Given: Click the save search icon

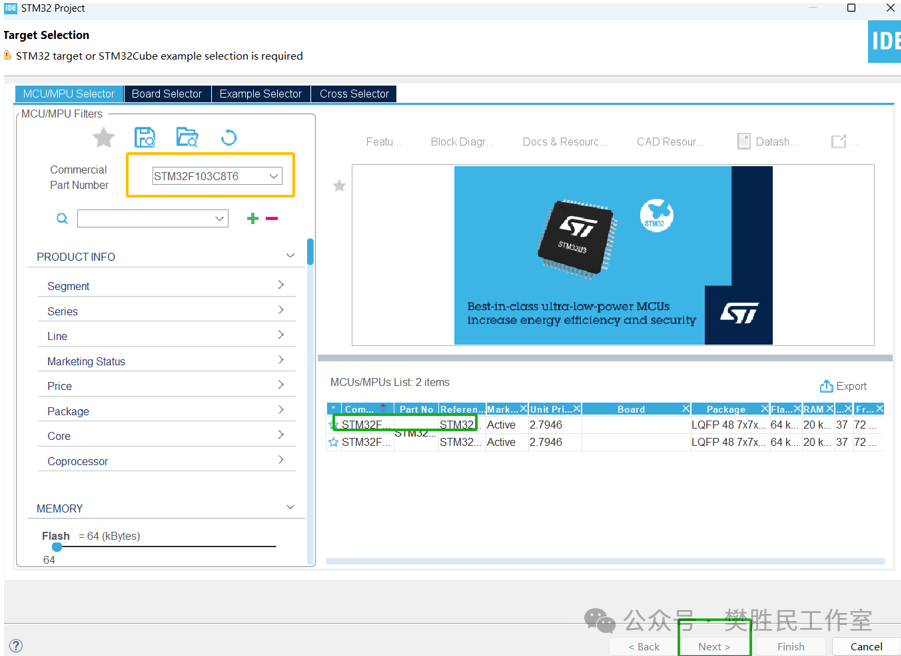Looking at the screenshot, I should (x=145, y=138).
